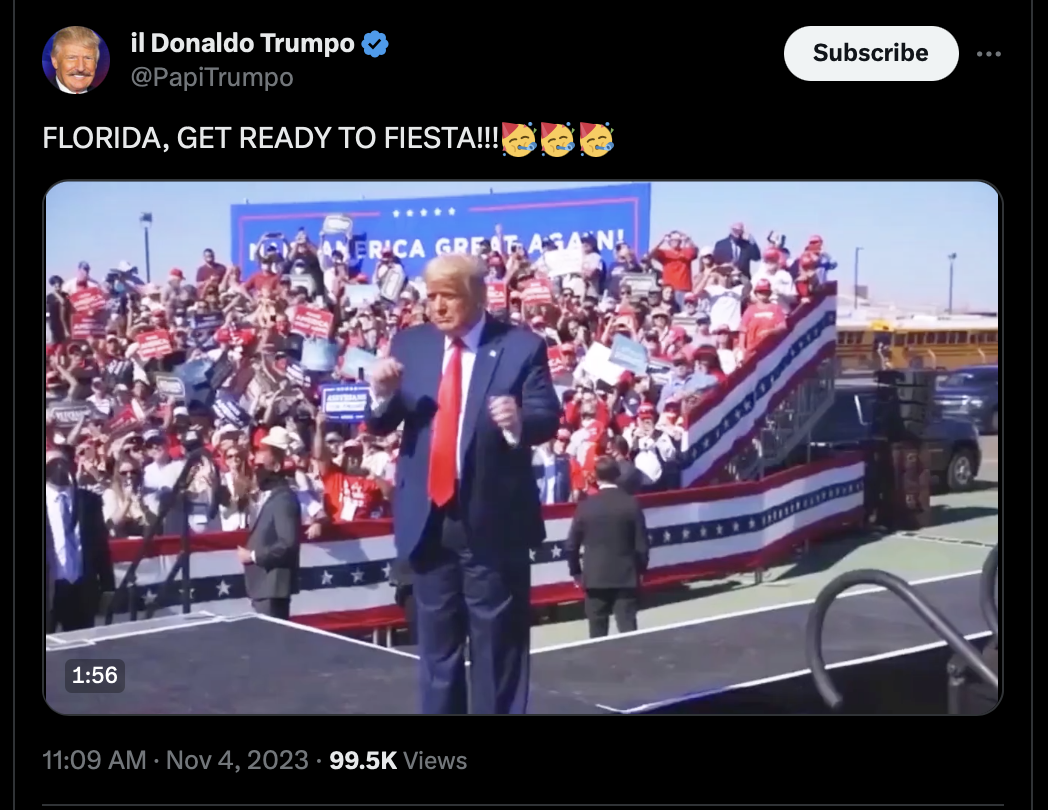Click the last party face emoji
Viewport: 1048px width, 810px height.
596,139
